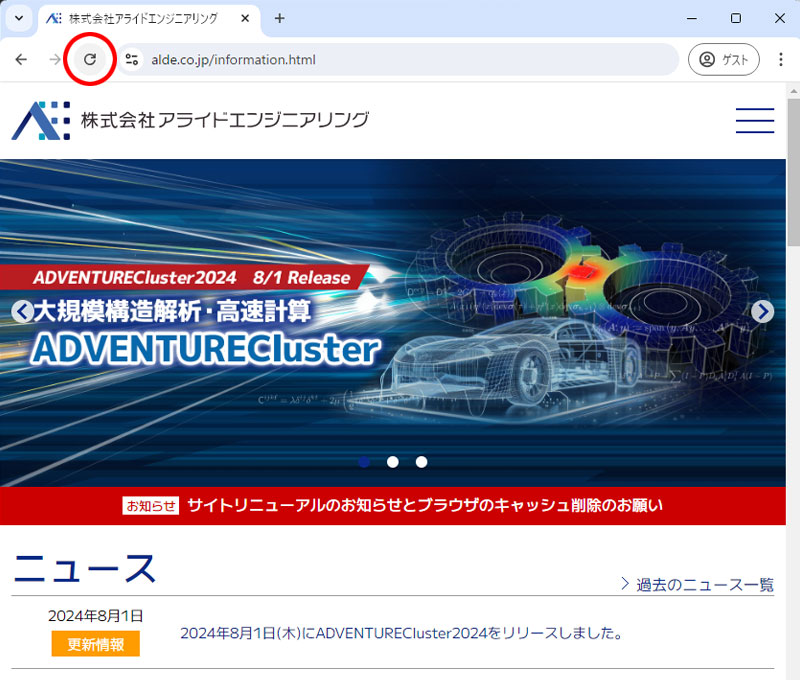Reload the page with the refresh button
The height and width of the screenshot is (680, 800).
[x=90, y=60]
